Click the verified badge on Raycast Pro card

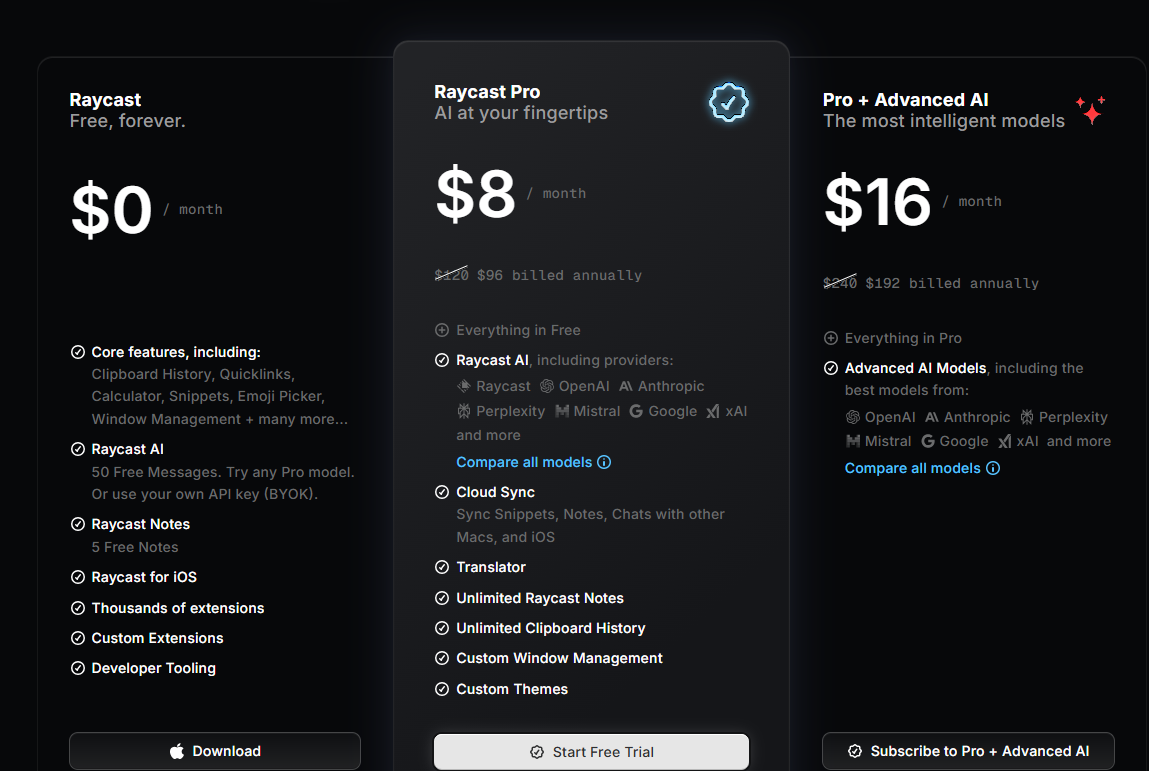click(728, 101)
